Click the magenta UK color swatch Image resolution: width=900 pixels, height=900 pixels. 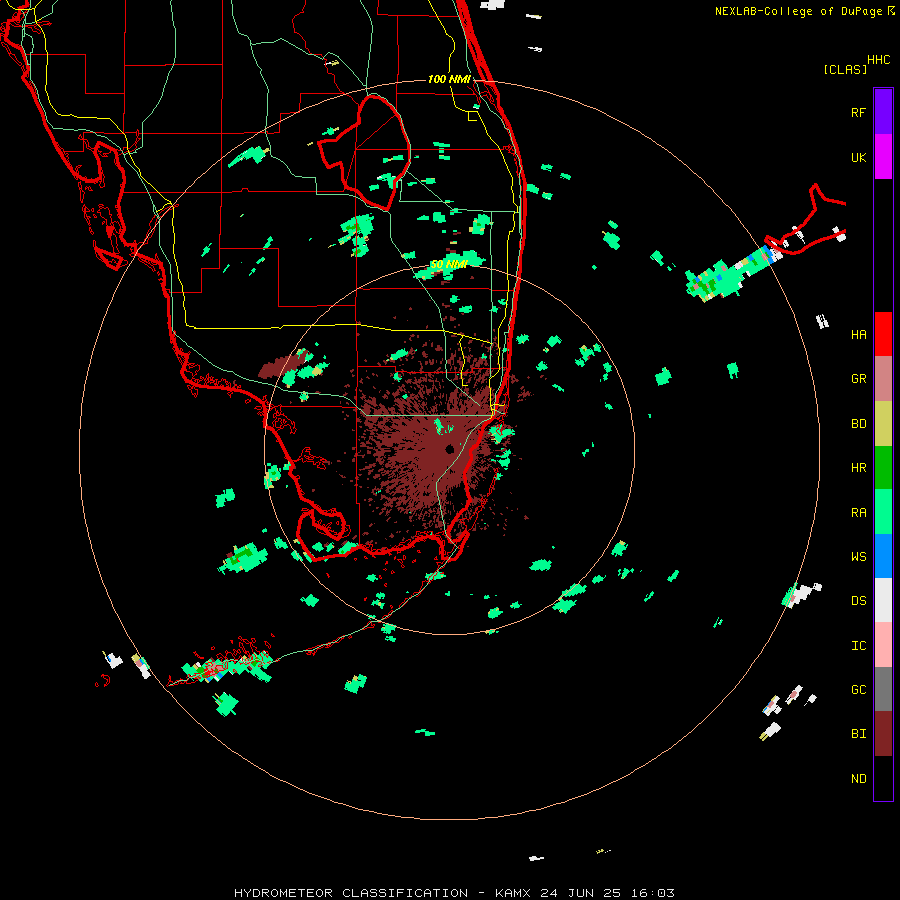883,157
